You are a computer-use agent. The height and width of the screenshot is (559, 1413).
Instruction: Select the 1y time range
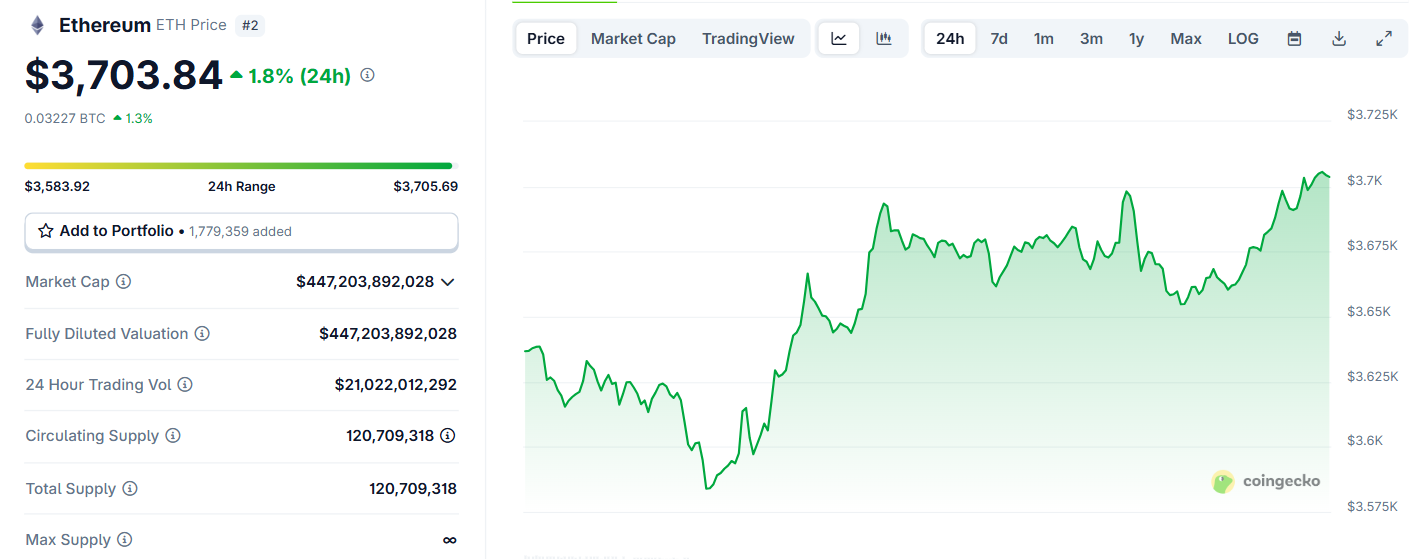pos(1137,39)
